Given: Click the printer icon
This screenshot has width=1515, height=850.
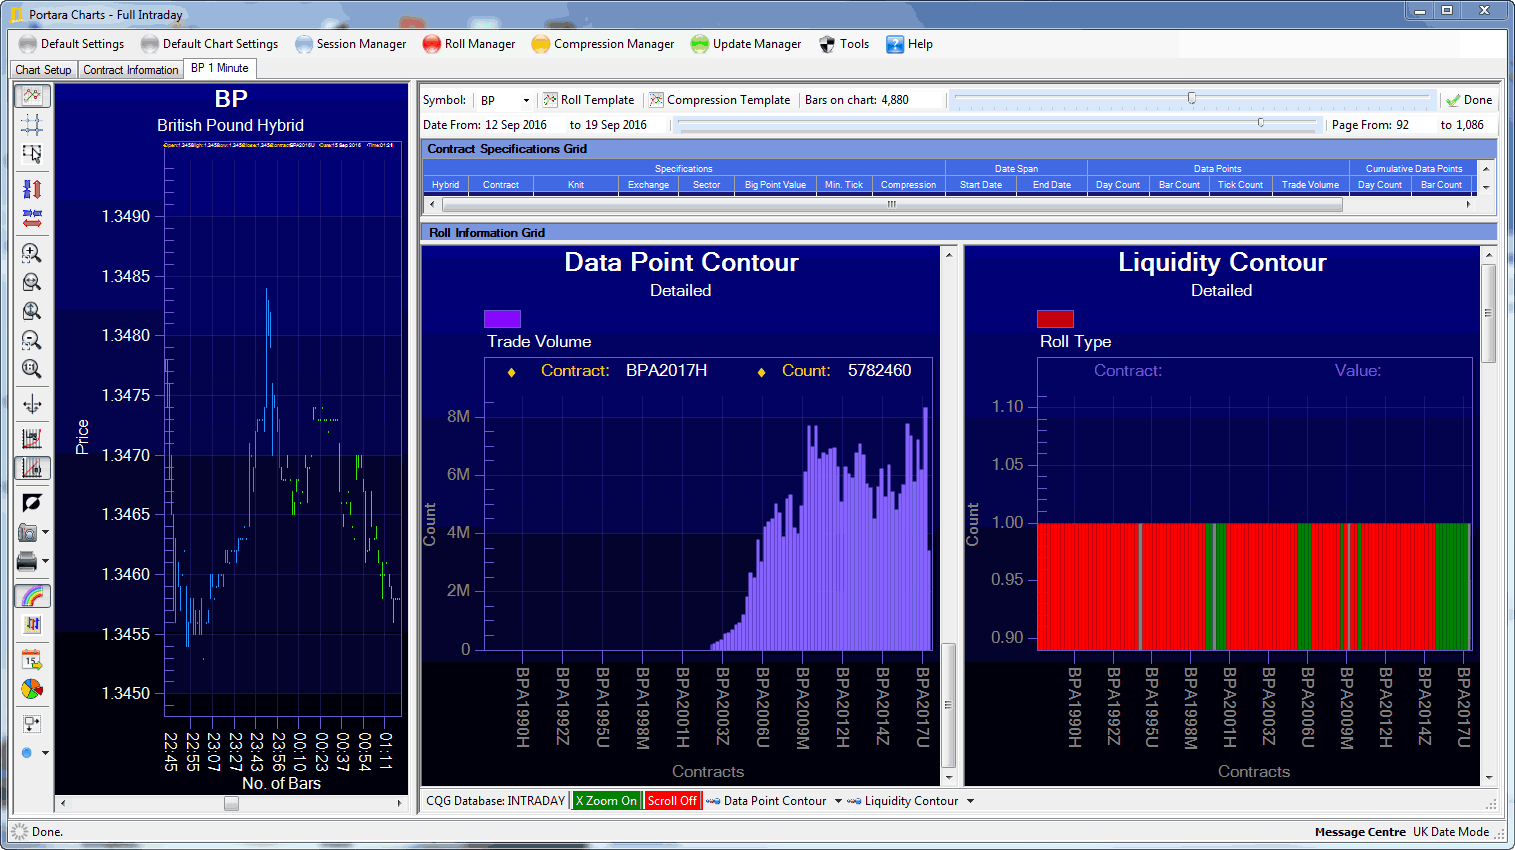Looking at the screenshot, I should (28, 561).
